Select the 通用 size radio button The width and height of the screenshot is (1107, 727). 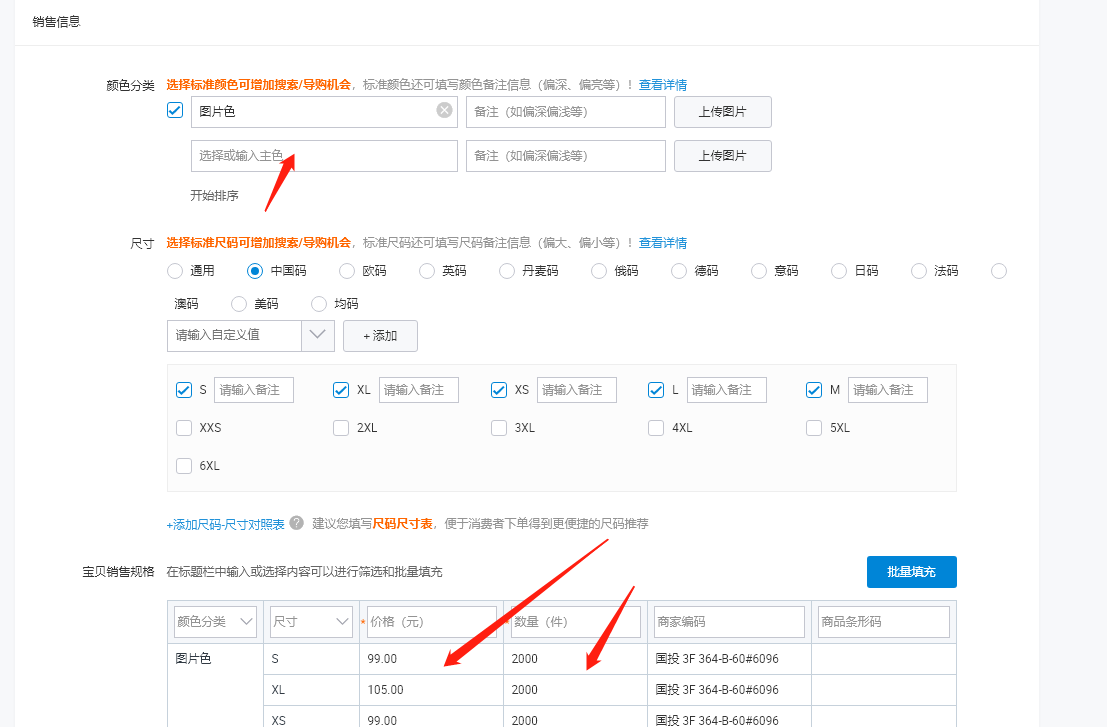coord(175,271)
